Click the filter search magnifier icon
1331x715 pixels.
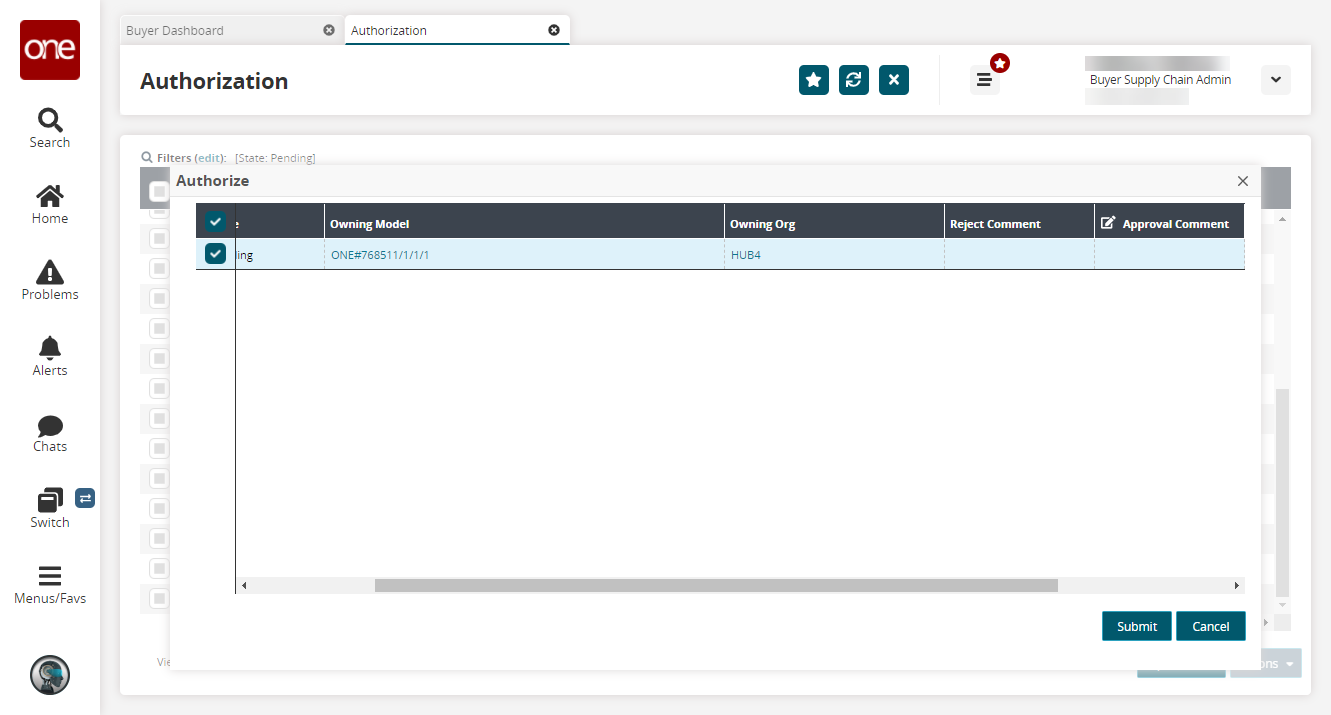click(147, 158)
